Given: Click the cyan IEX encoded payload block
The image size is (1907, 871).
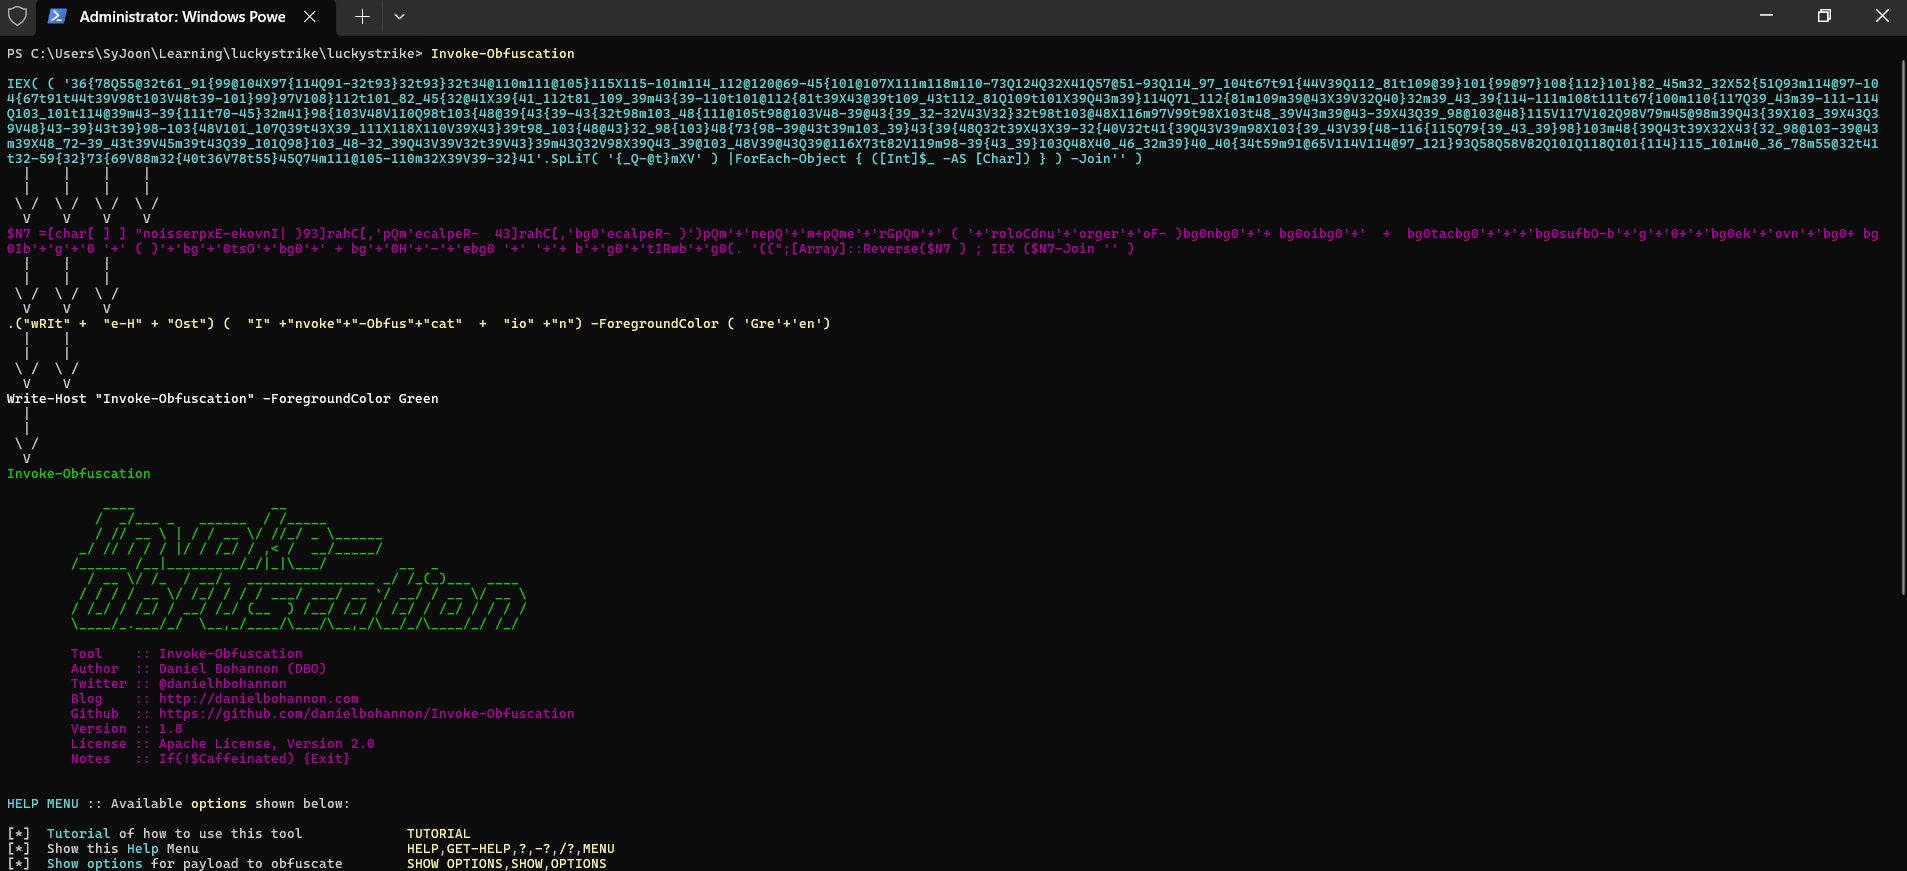Looking at the screenshot, I should tap(943, 121).
